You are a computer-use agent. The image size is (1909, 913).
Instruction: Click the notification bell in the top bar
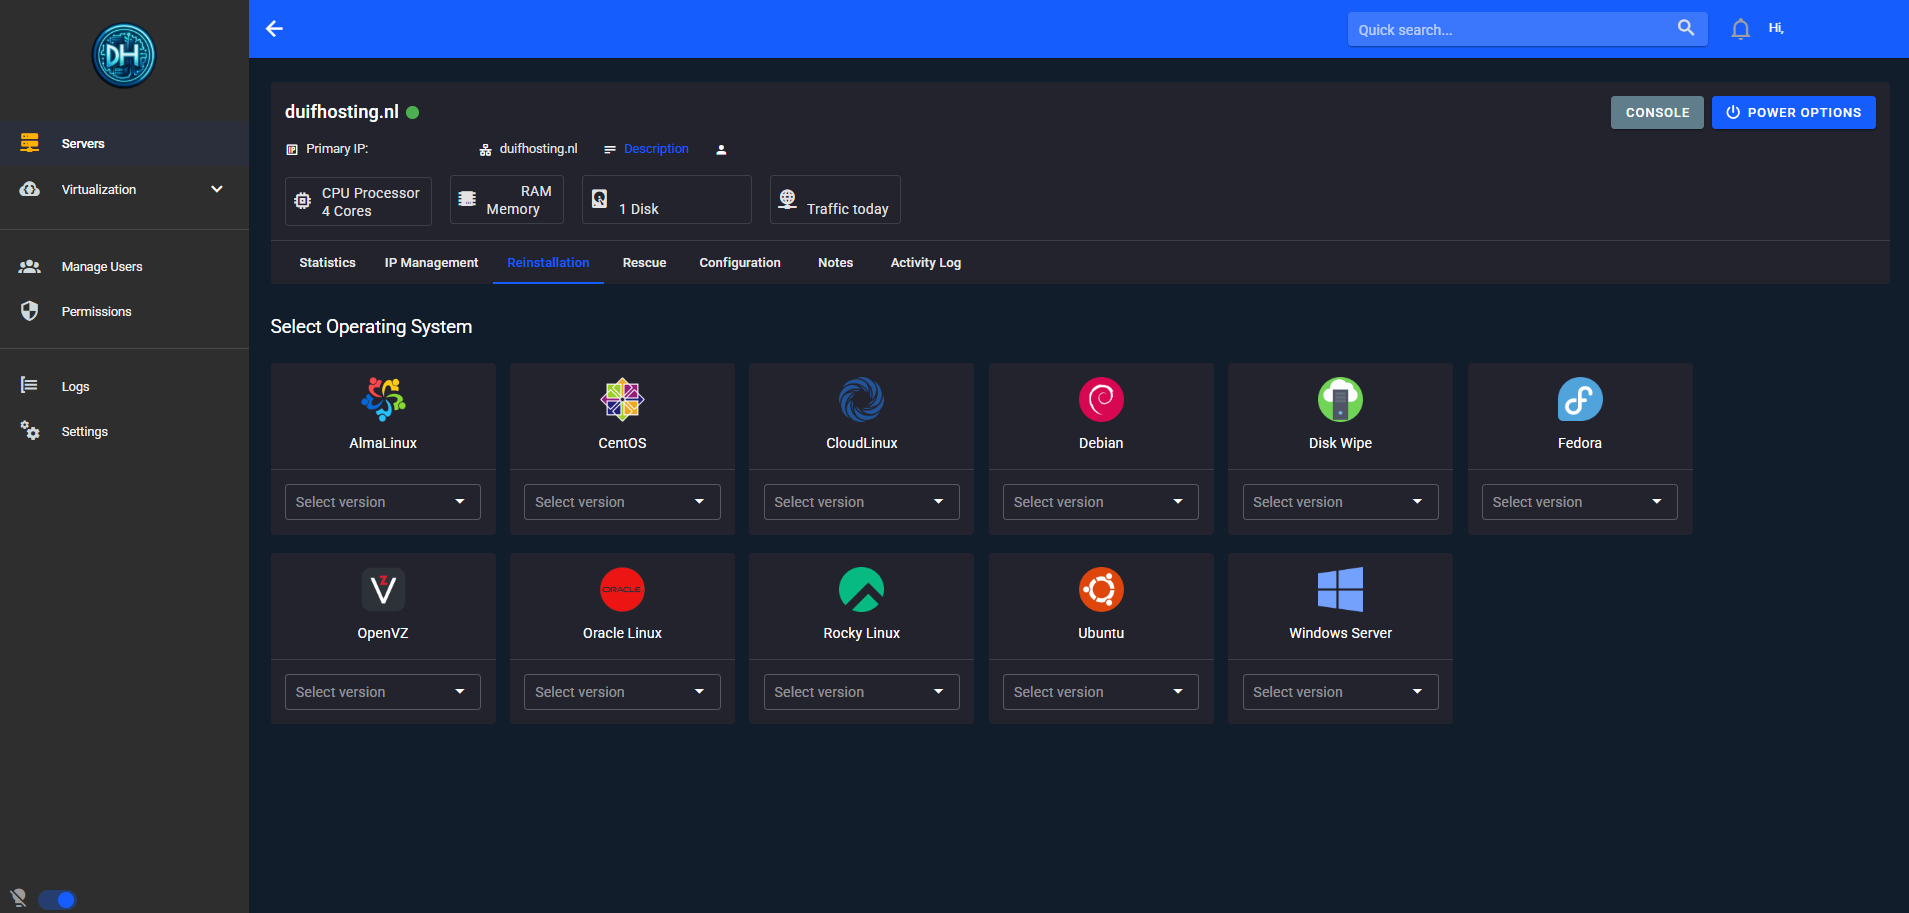1739,28
